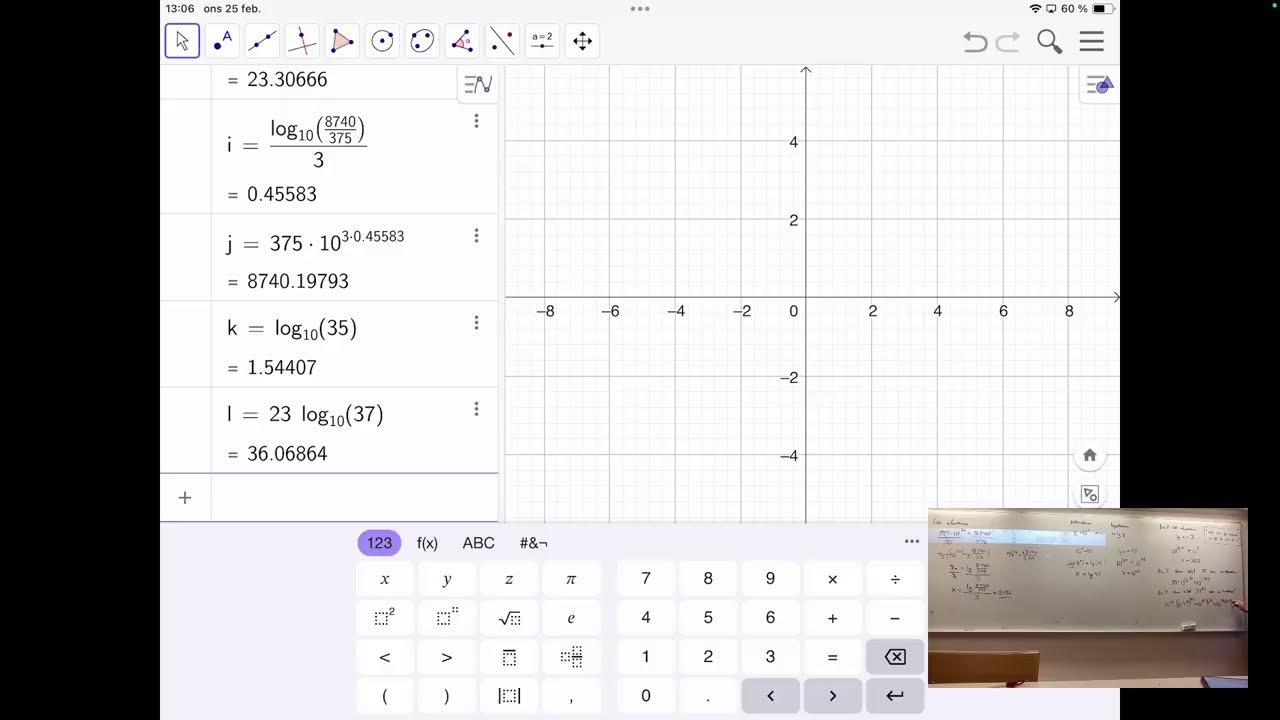Tap the minus key
Screen dimensions: 1280x720
895,618
